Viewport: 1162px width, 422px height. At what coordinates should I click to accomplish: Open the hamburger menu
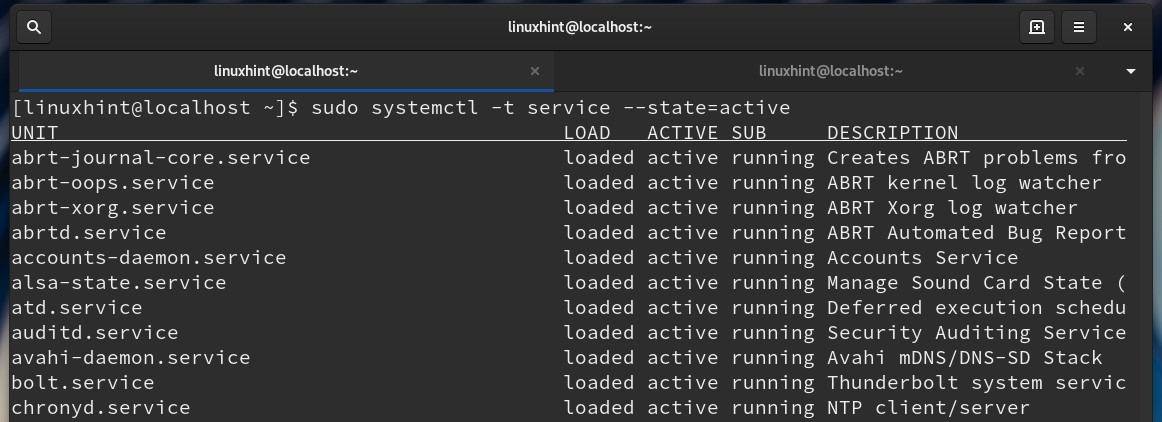1079,28
